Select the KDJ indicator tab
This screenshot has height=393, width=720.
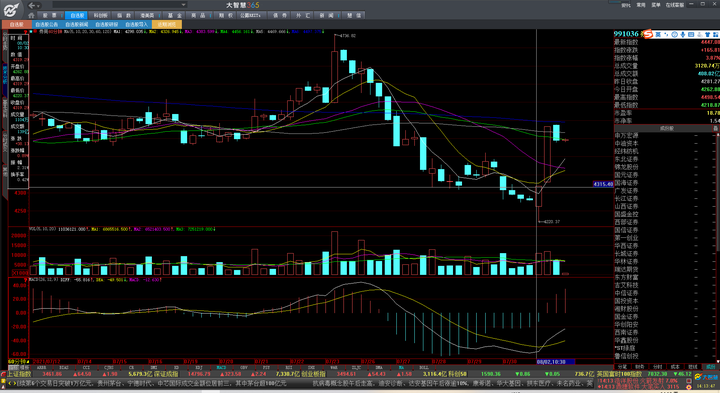[x=199, y=368]
